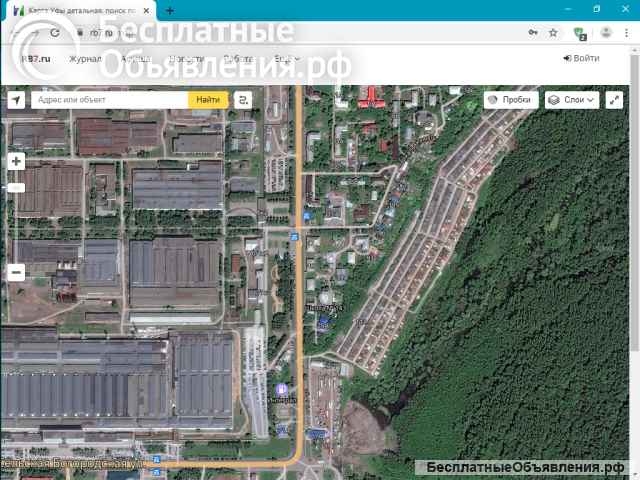
Task: Click the map zoom slider handle
Action: tap(16, 187)
